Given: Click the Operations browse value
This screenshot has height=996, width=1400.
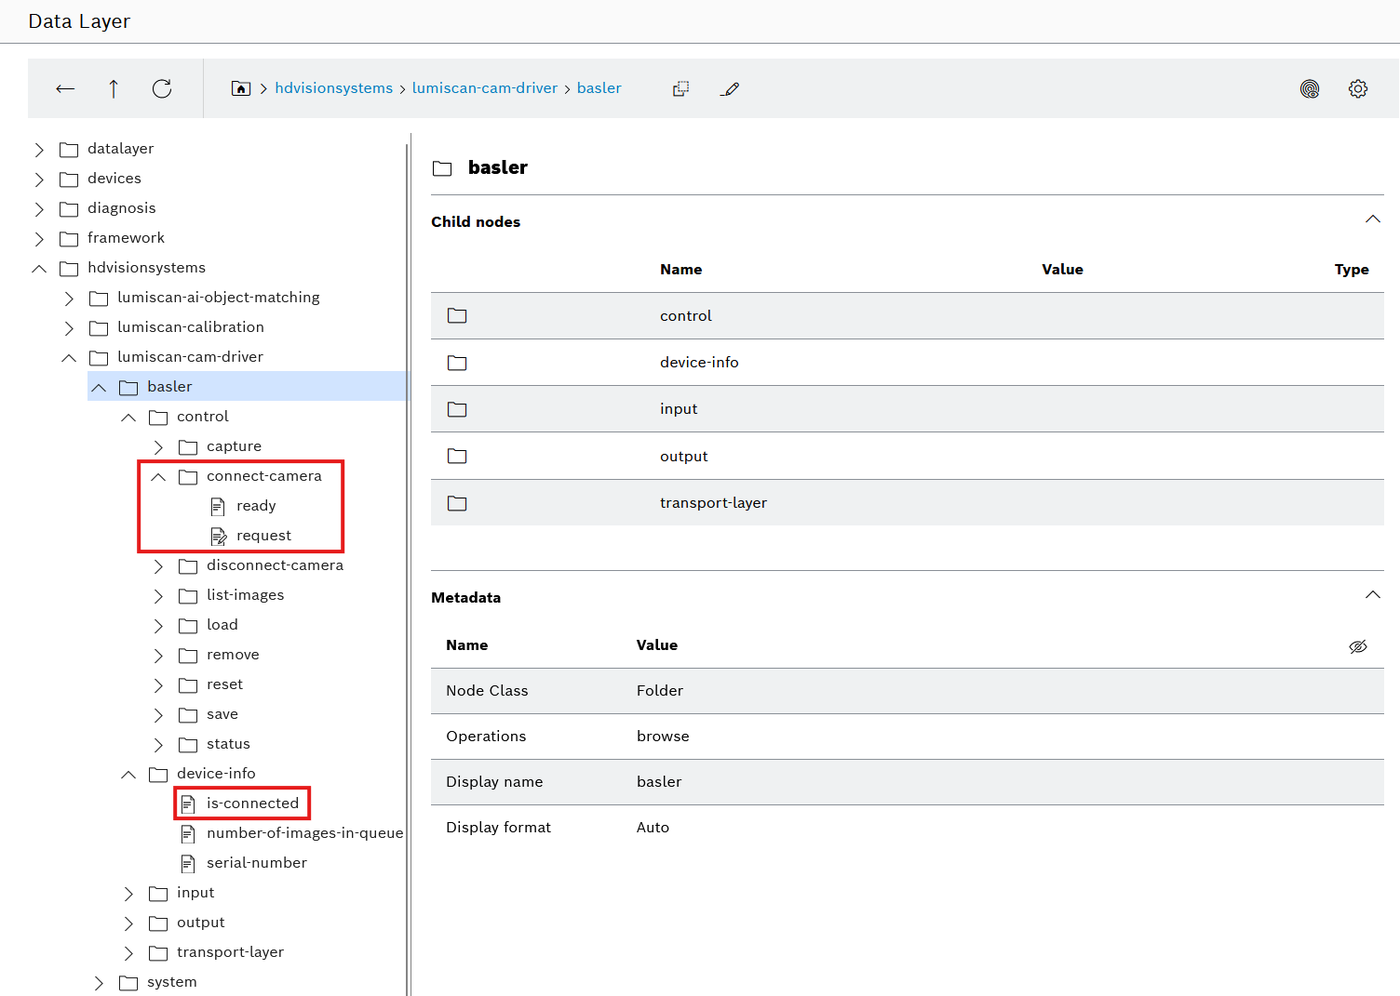Looking at the screenshot, I should (x=663, y=737).
